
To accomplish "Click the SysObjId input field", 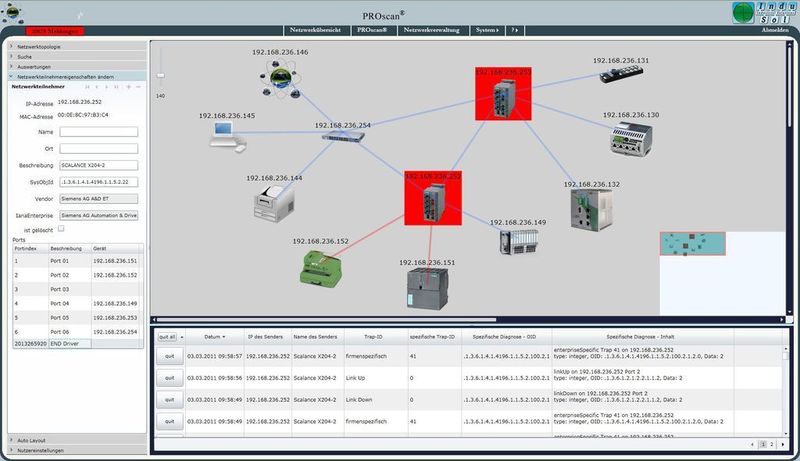I will [x=98, y=182].
